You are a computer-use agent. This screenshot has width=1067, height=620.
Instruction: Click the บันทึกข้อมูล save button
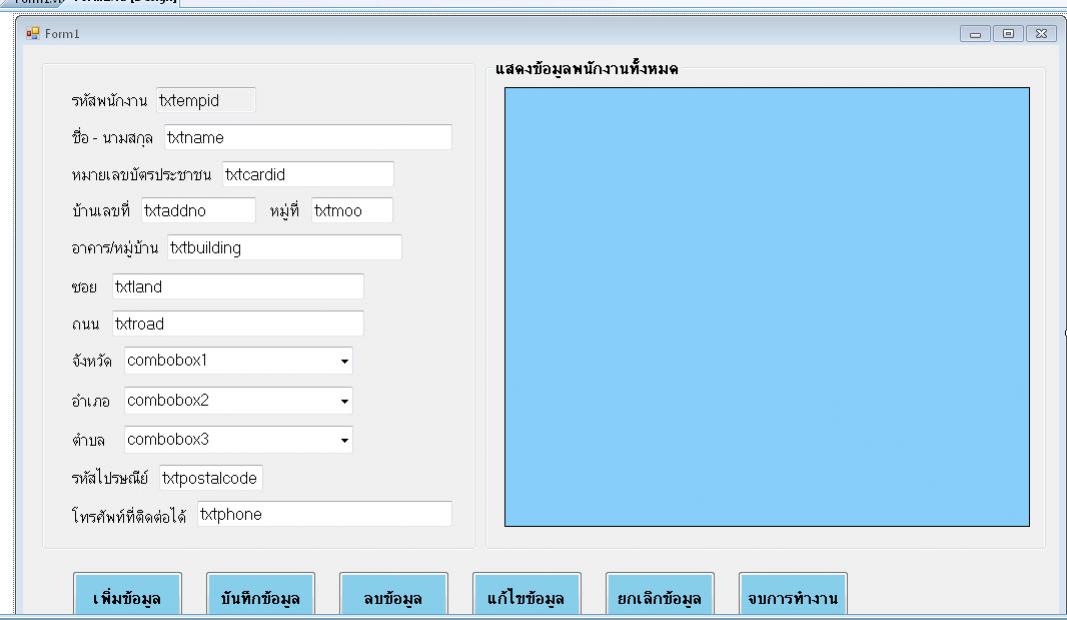[x=260, y=596]
